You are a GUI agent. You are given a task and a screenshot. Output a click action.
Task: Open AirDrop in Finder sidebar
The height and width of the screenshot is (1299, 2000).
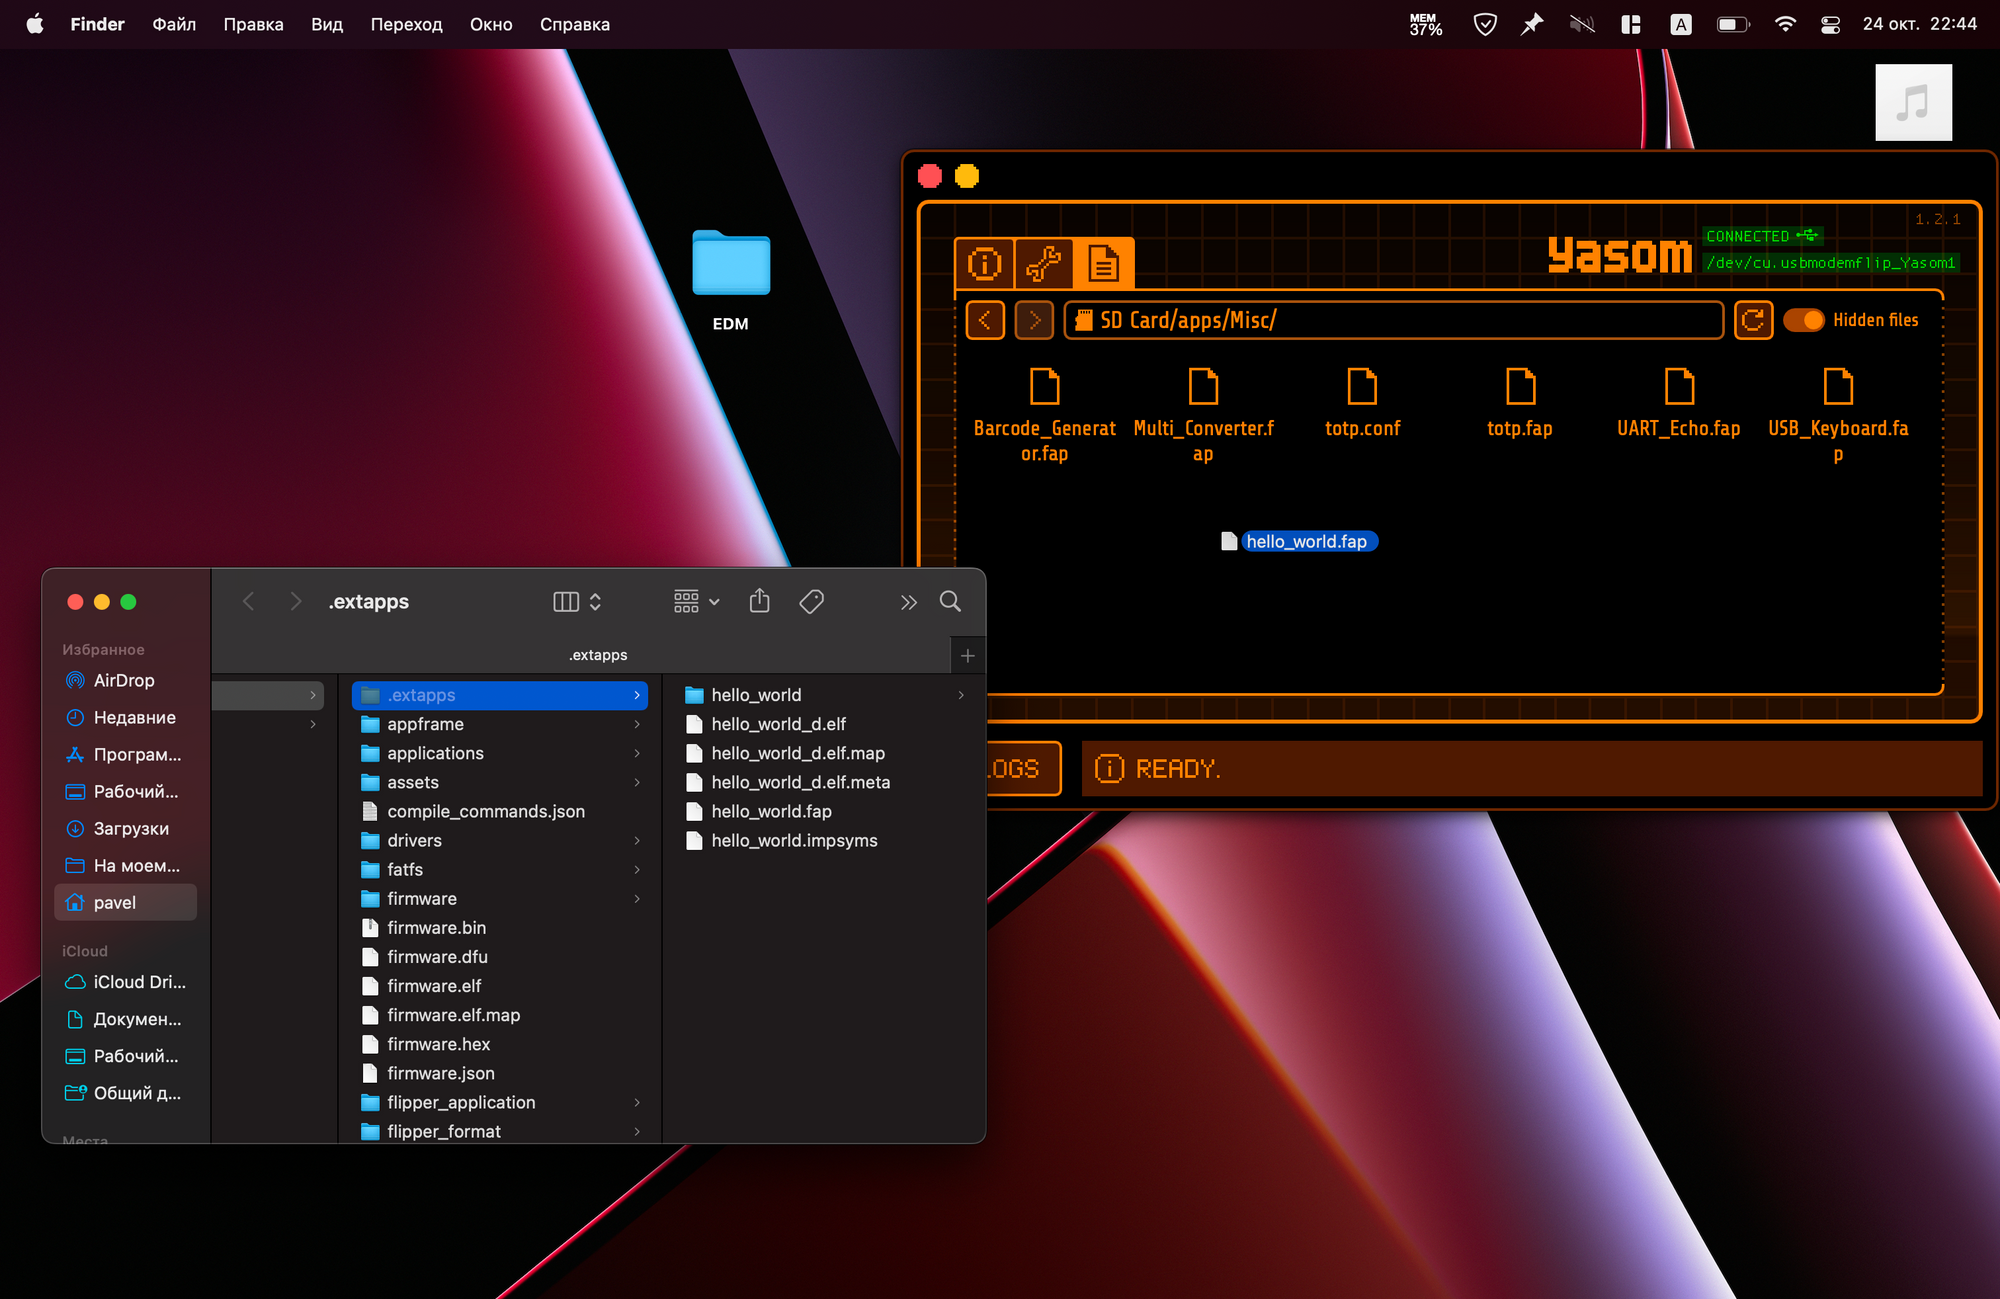pos(124,680)
